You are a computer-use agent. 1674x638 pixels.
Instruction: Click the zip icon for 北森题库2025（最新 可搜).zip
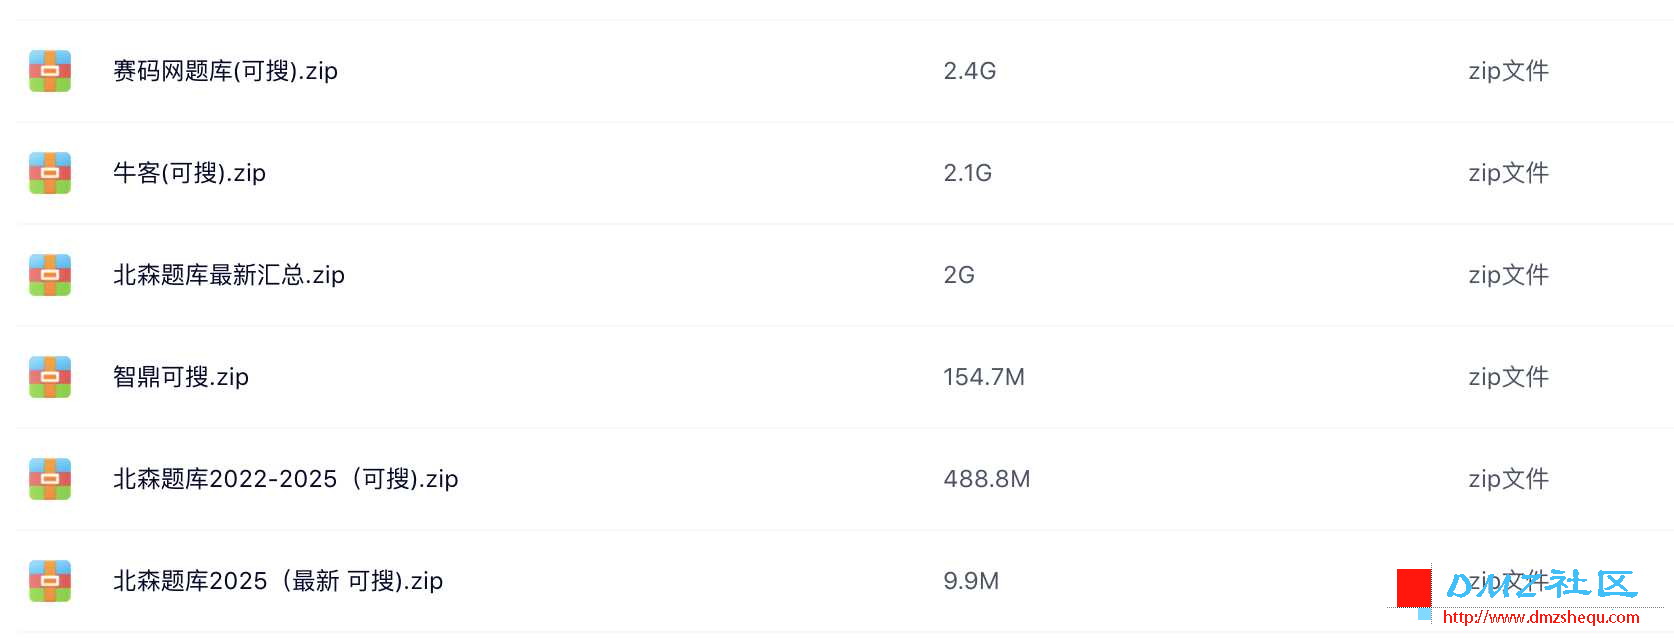50,581
